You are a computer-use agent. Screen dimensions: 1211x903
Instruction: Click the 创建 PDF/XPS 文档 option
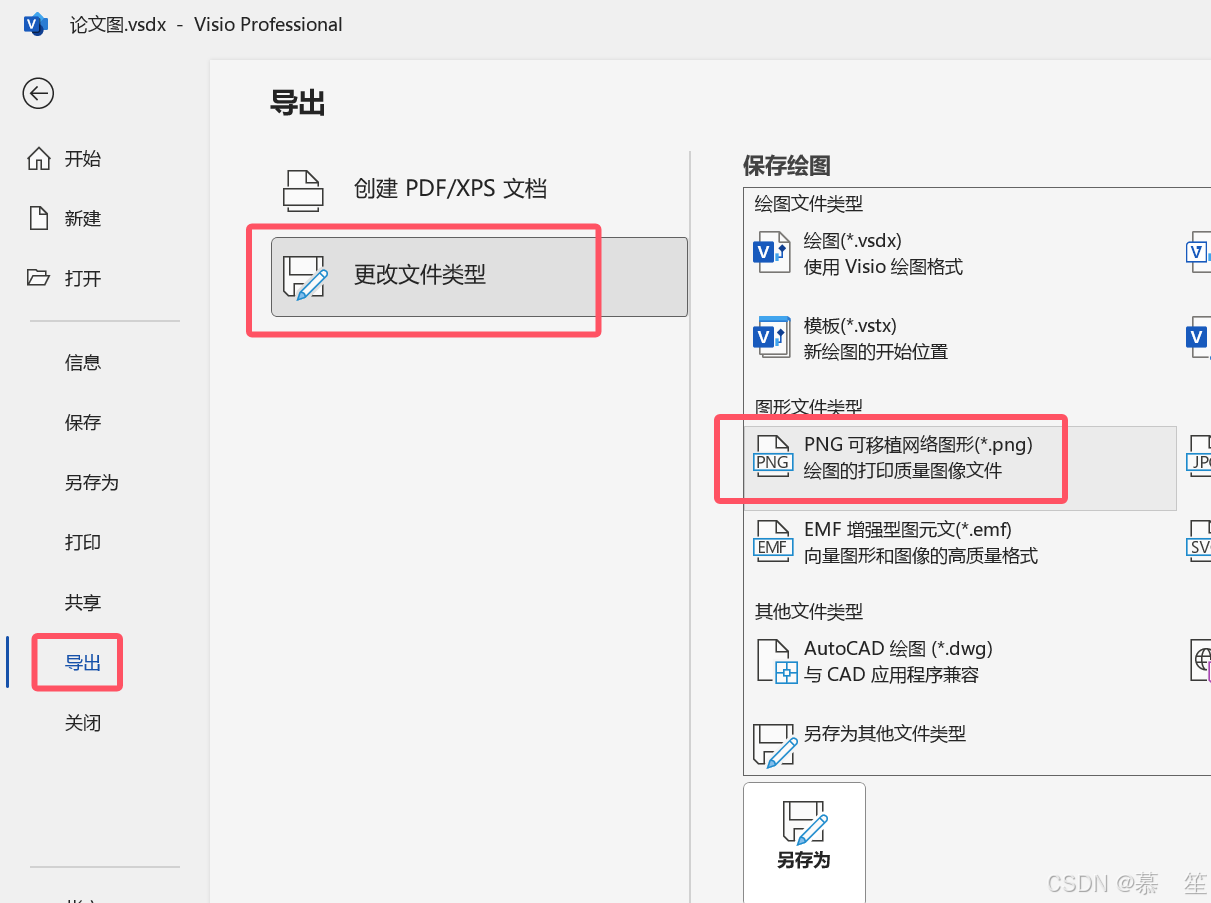pyautogui.click(x=479, y=189)
